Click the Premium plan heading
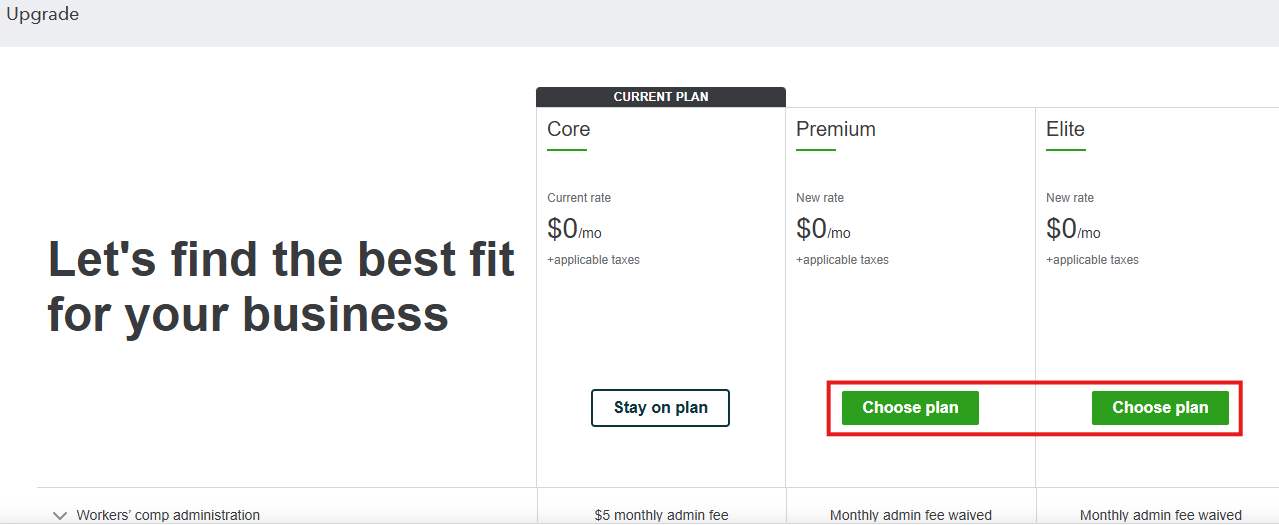This screenshot has height=525, width=1279. click(835, 129)
